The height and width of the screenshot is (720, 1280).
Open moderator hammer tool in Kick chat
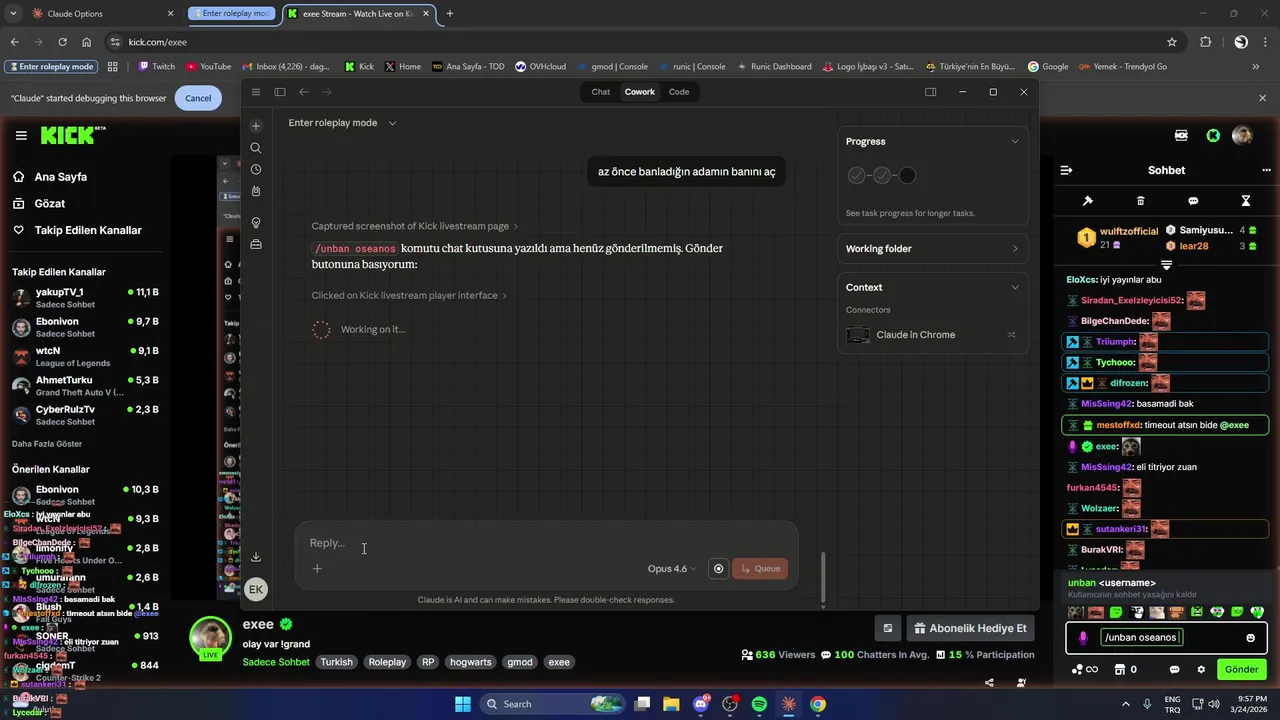1088,201
